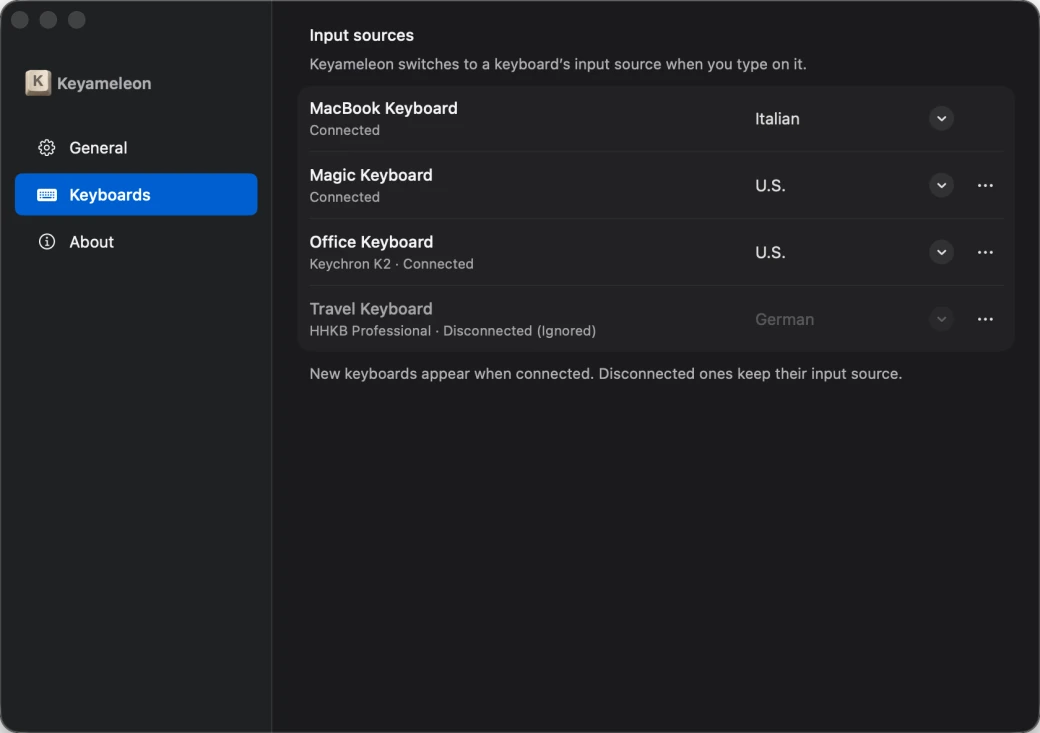The width and height of the screenshot is (1040, 733).
Task: Close the Keyameleon window
Action: click(x=20, y=20)
